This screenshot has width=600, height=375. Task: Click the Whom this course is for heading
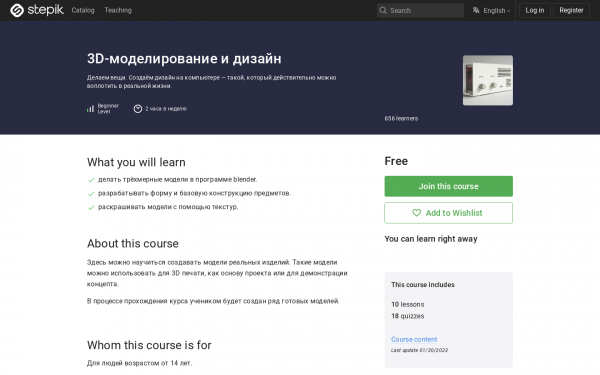149,345
